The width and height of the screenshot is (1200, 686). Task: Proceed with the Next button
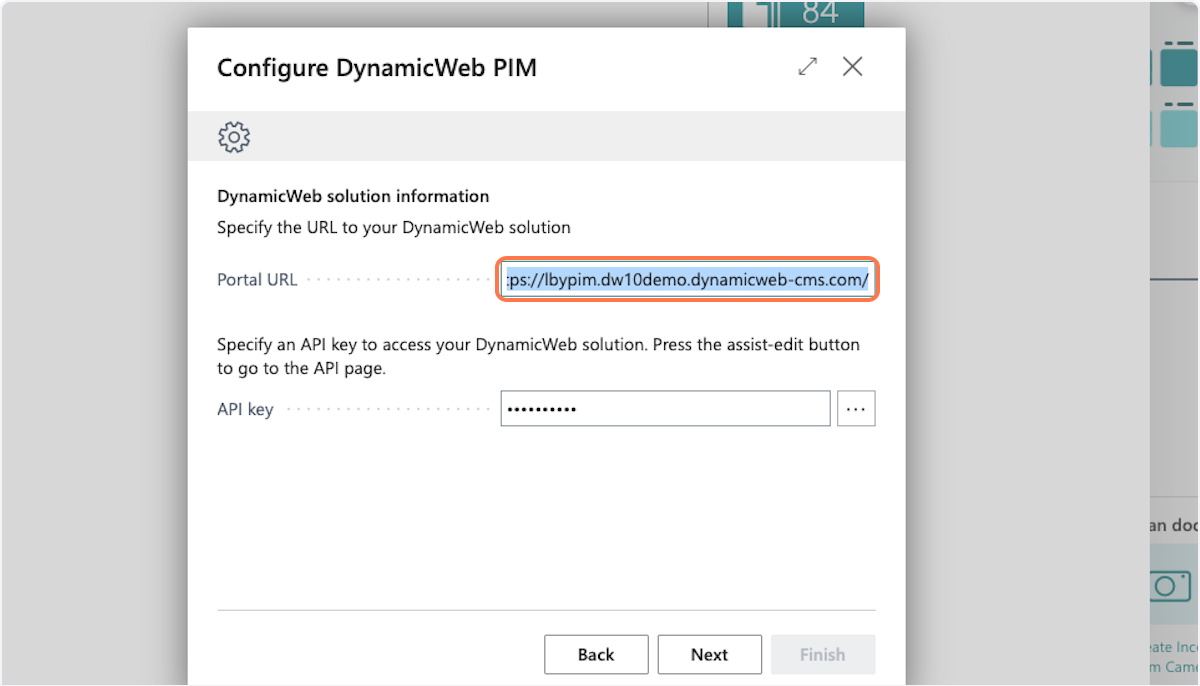coord(709,654)
